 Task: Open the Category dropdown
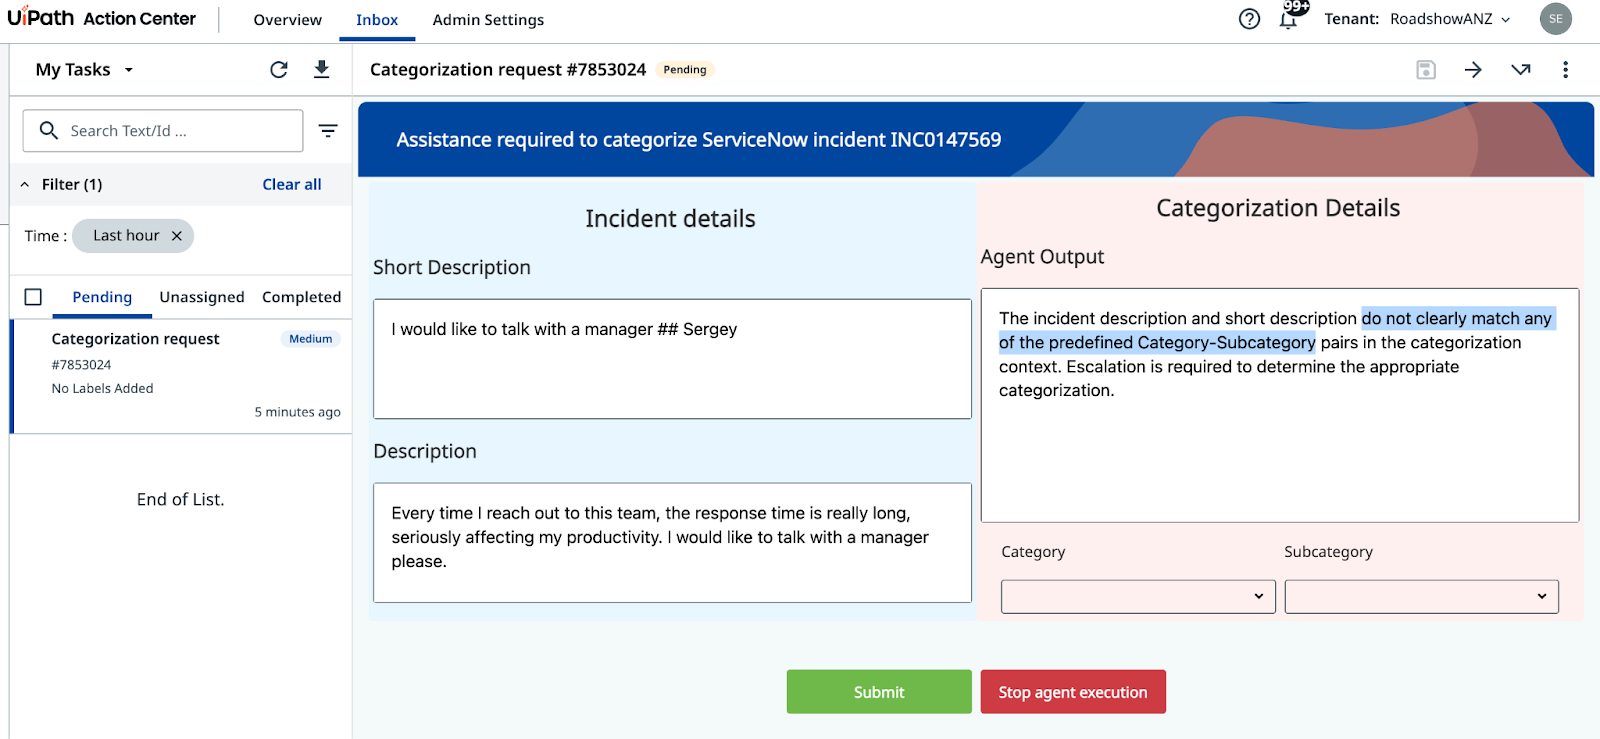coord(1138,596)
